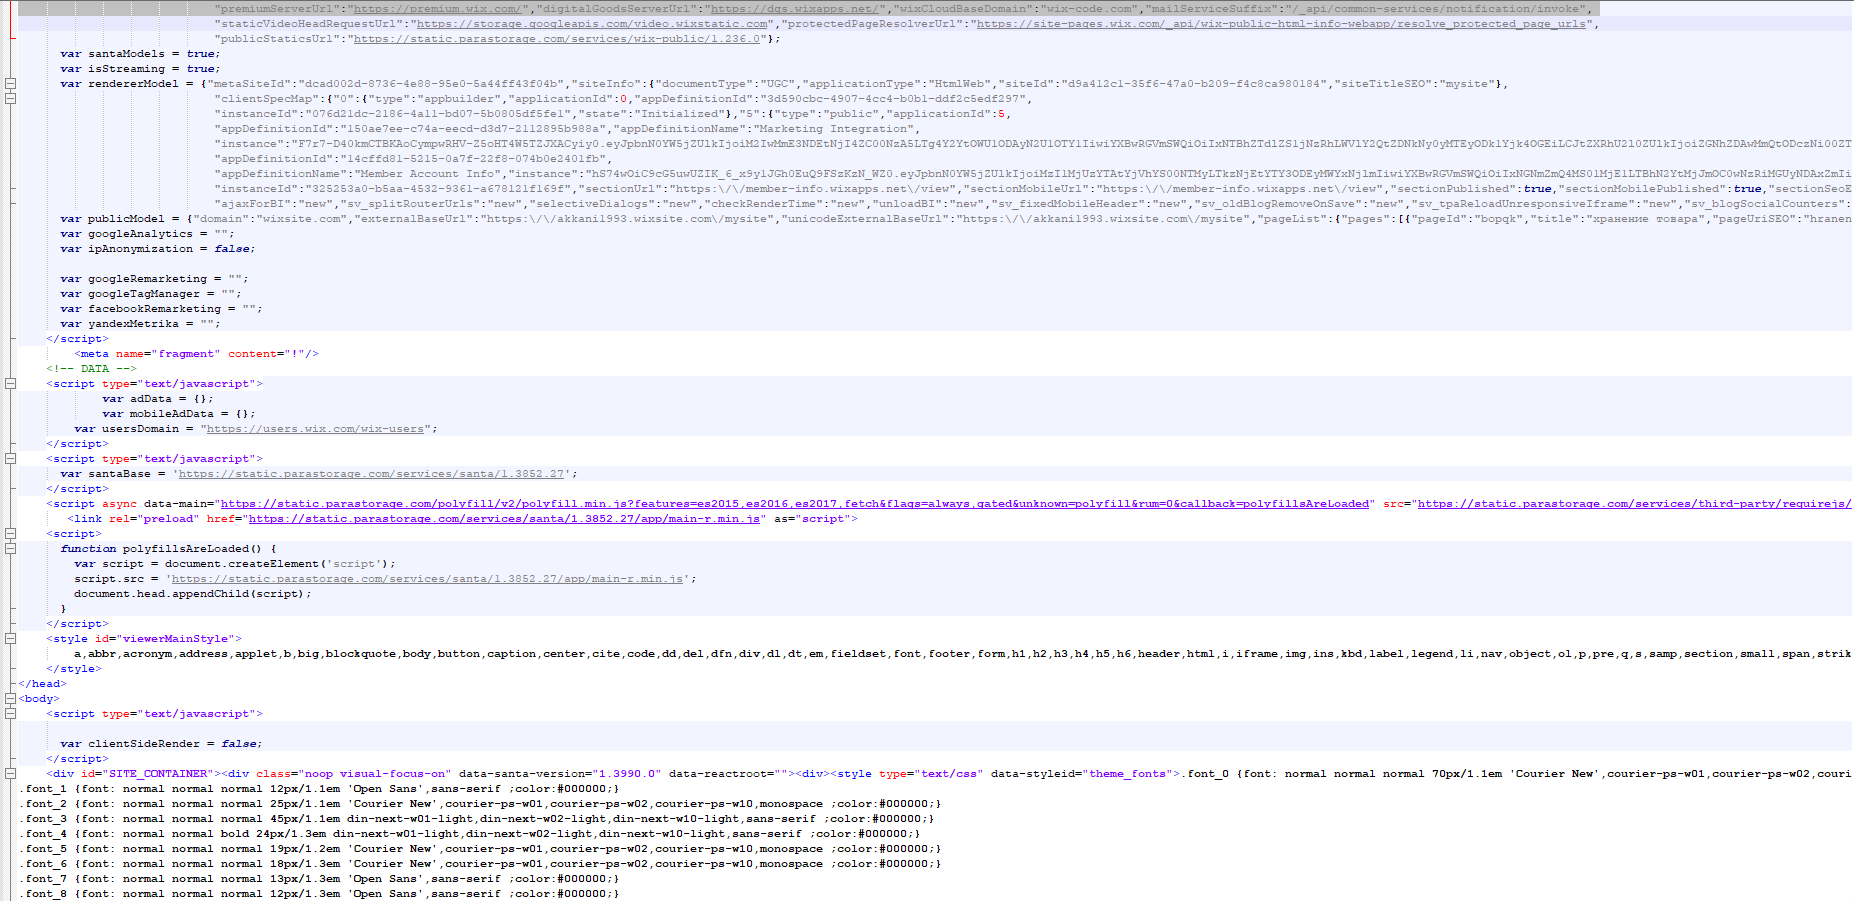Click the document.head.appendChild(script) line
The image size is (1854, 902).
(x=192, y=594)
